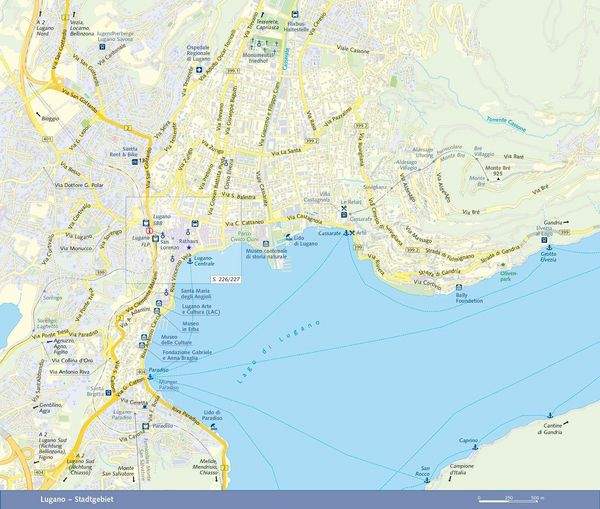Viewport: 600px width, 509px height.
Task: Click the 'Via Pazzalino' street label
Action: 338,115
